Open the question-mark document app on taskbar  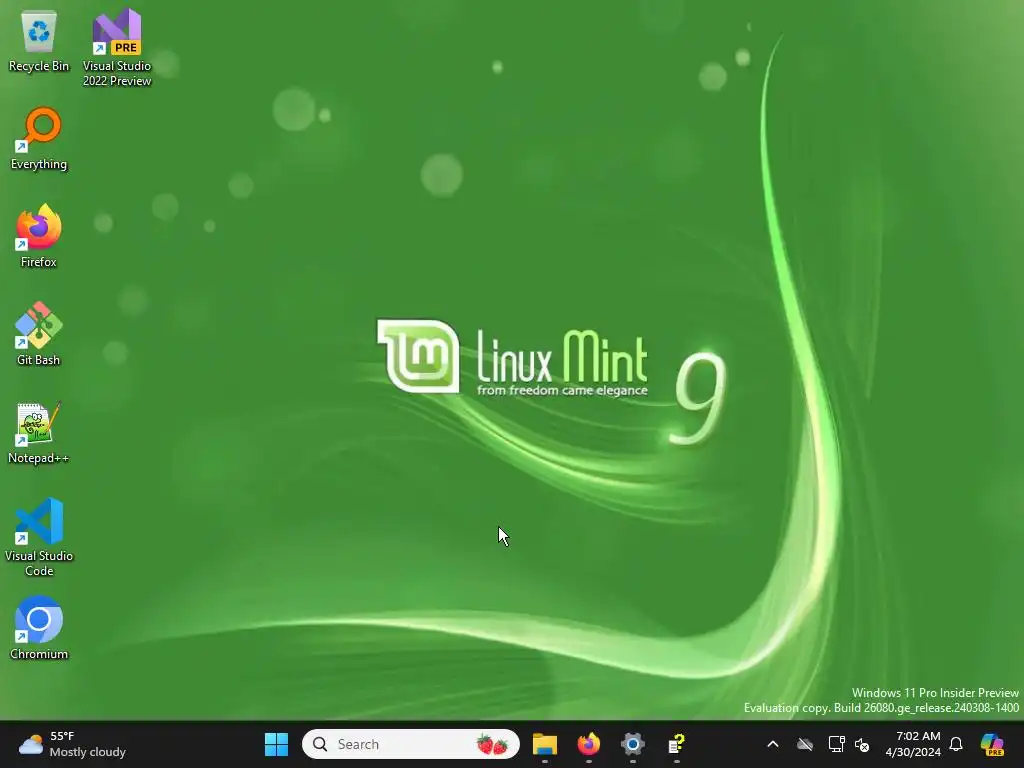tap(676, 744)
